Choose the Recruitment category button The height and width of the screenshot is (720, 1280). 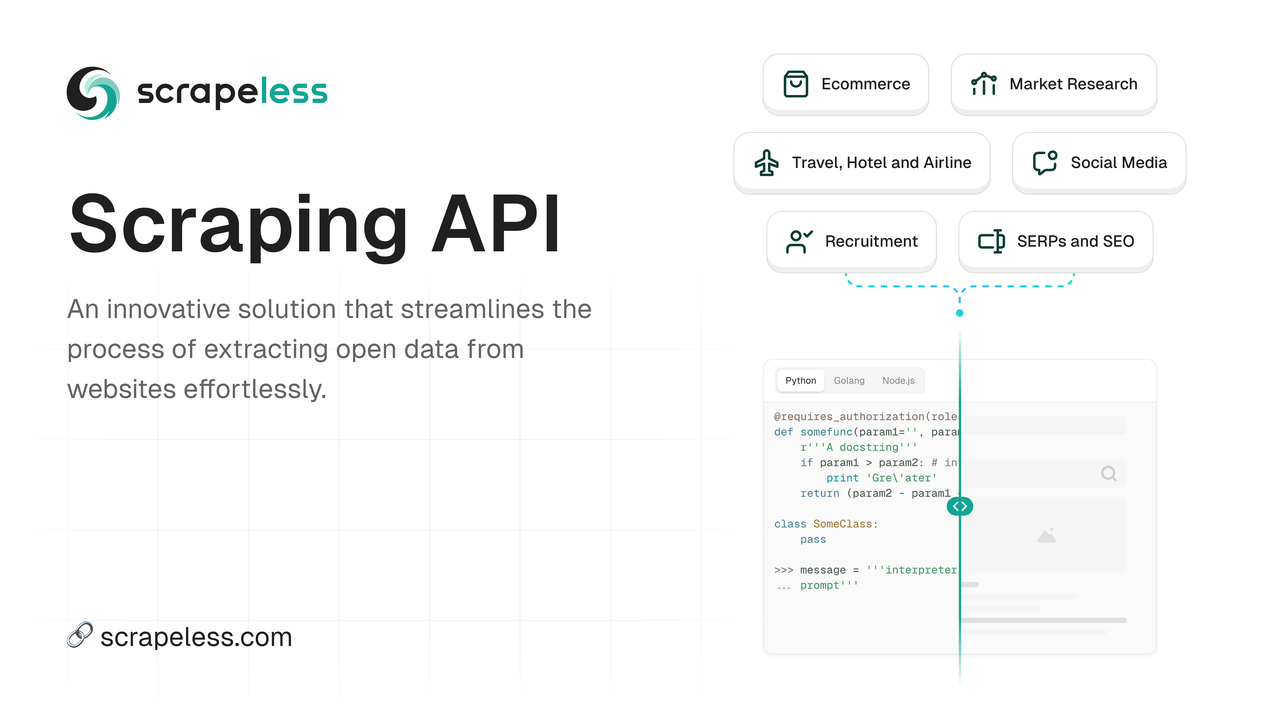852,241
